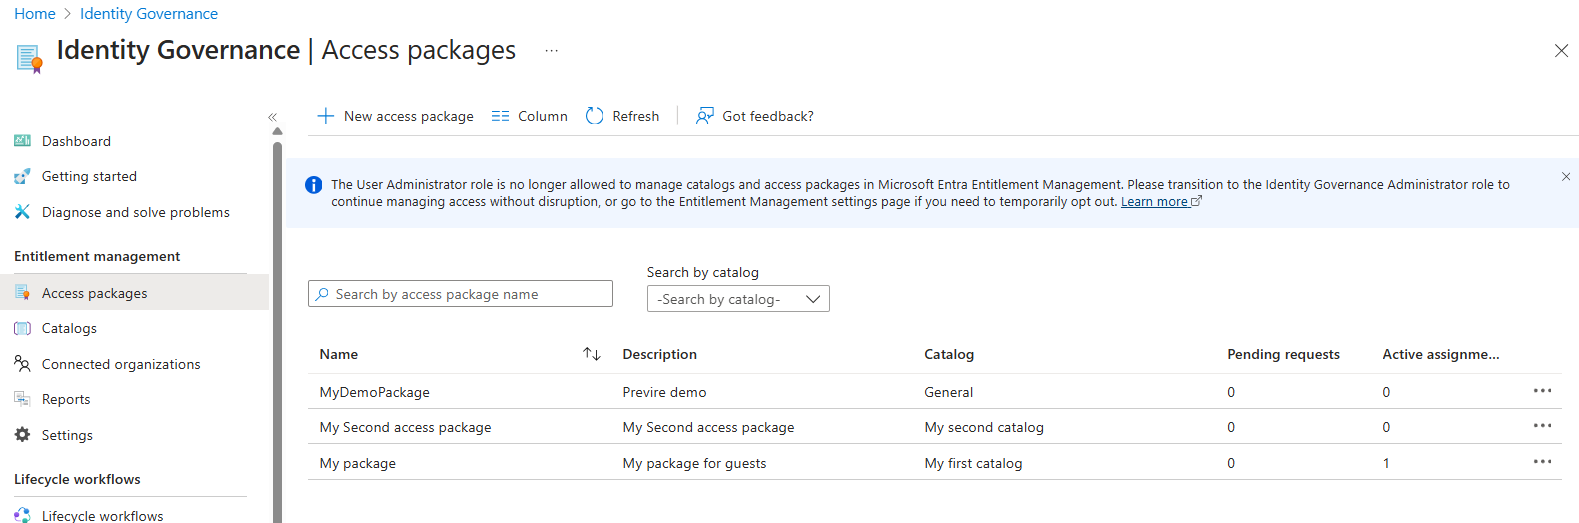Show more actions for My package row

click(x=1542, y=462)
